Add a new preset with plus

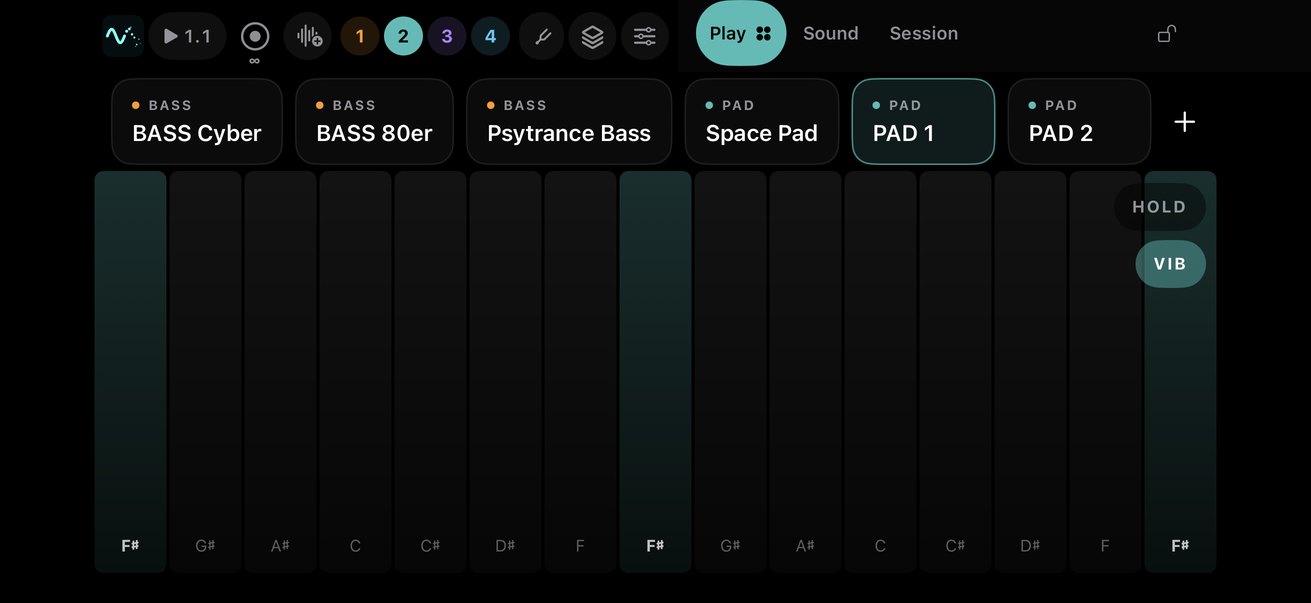tap(1185, 122)
